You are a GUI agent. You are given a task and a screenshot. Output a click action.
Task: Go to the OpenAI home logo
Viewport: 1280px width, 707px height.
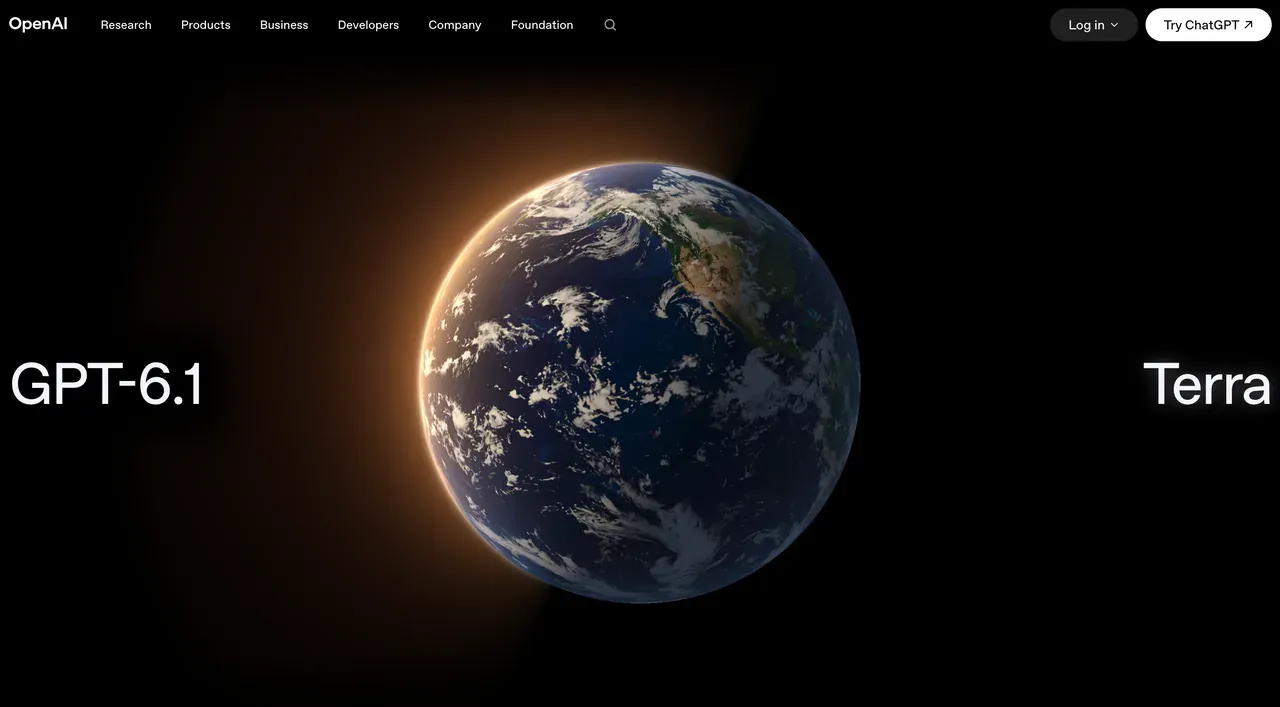[x=38, y=24]
